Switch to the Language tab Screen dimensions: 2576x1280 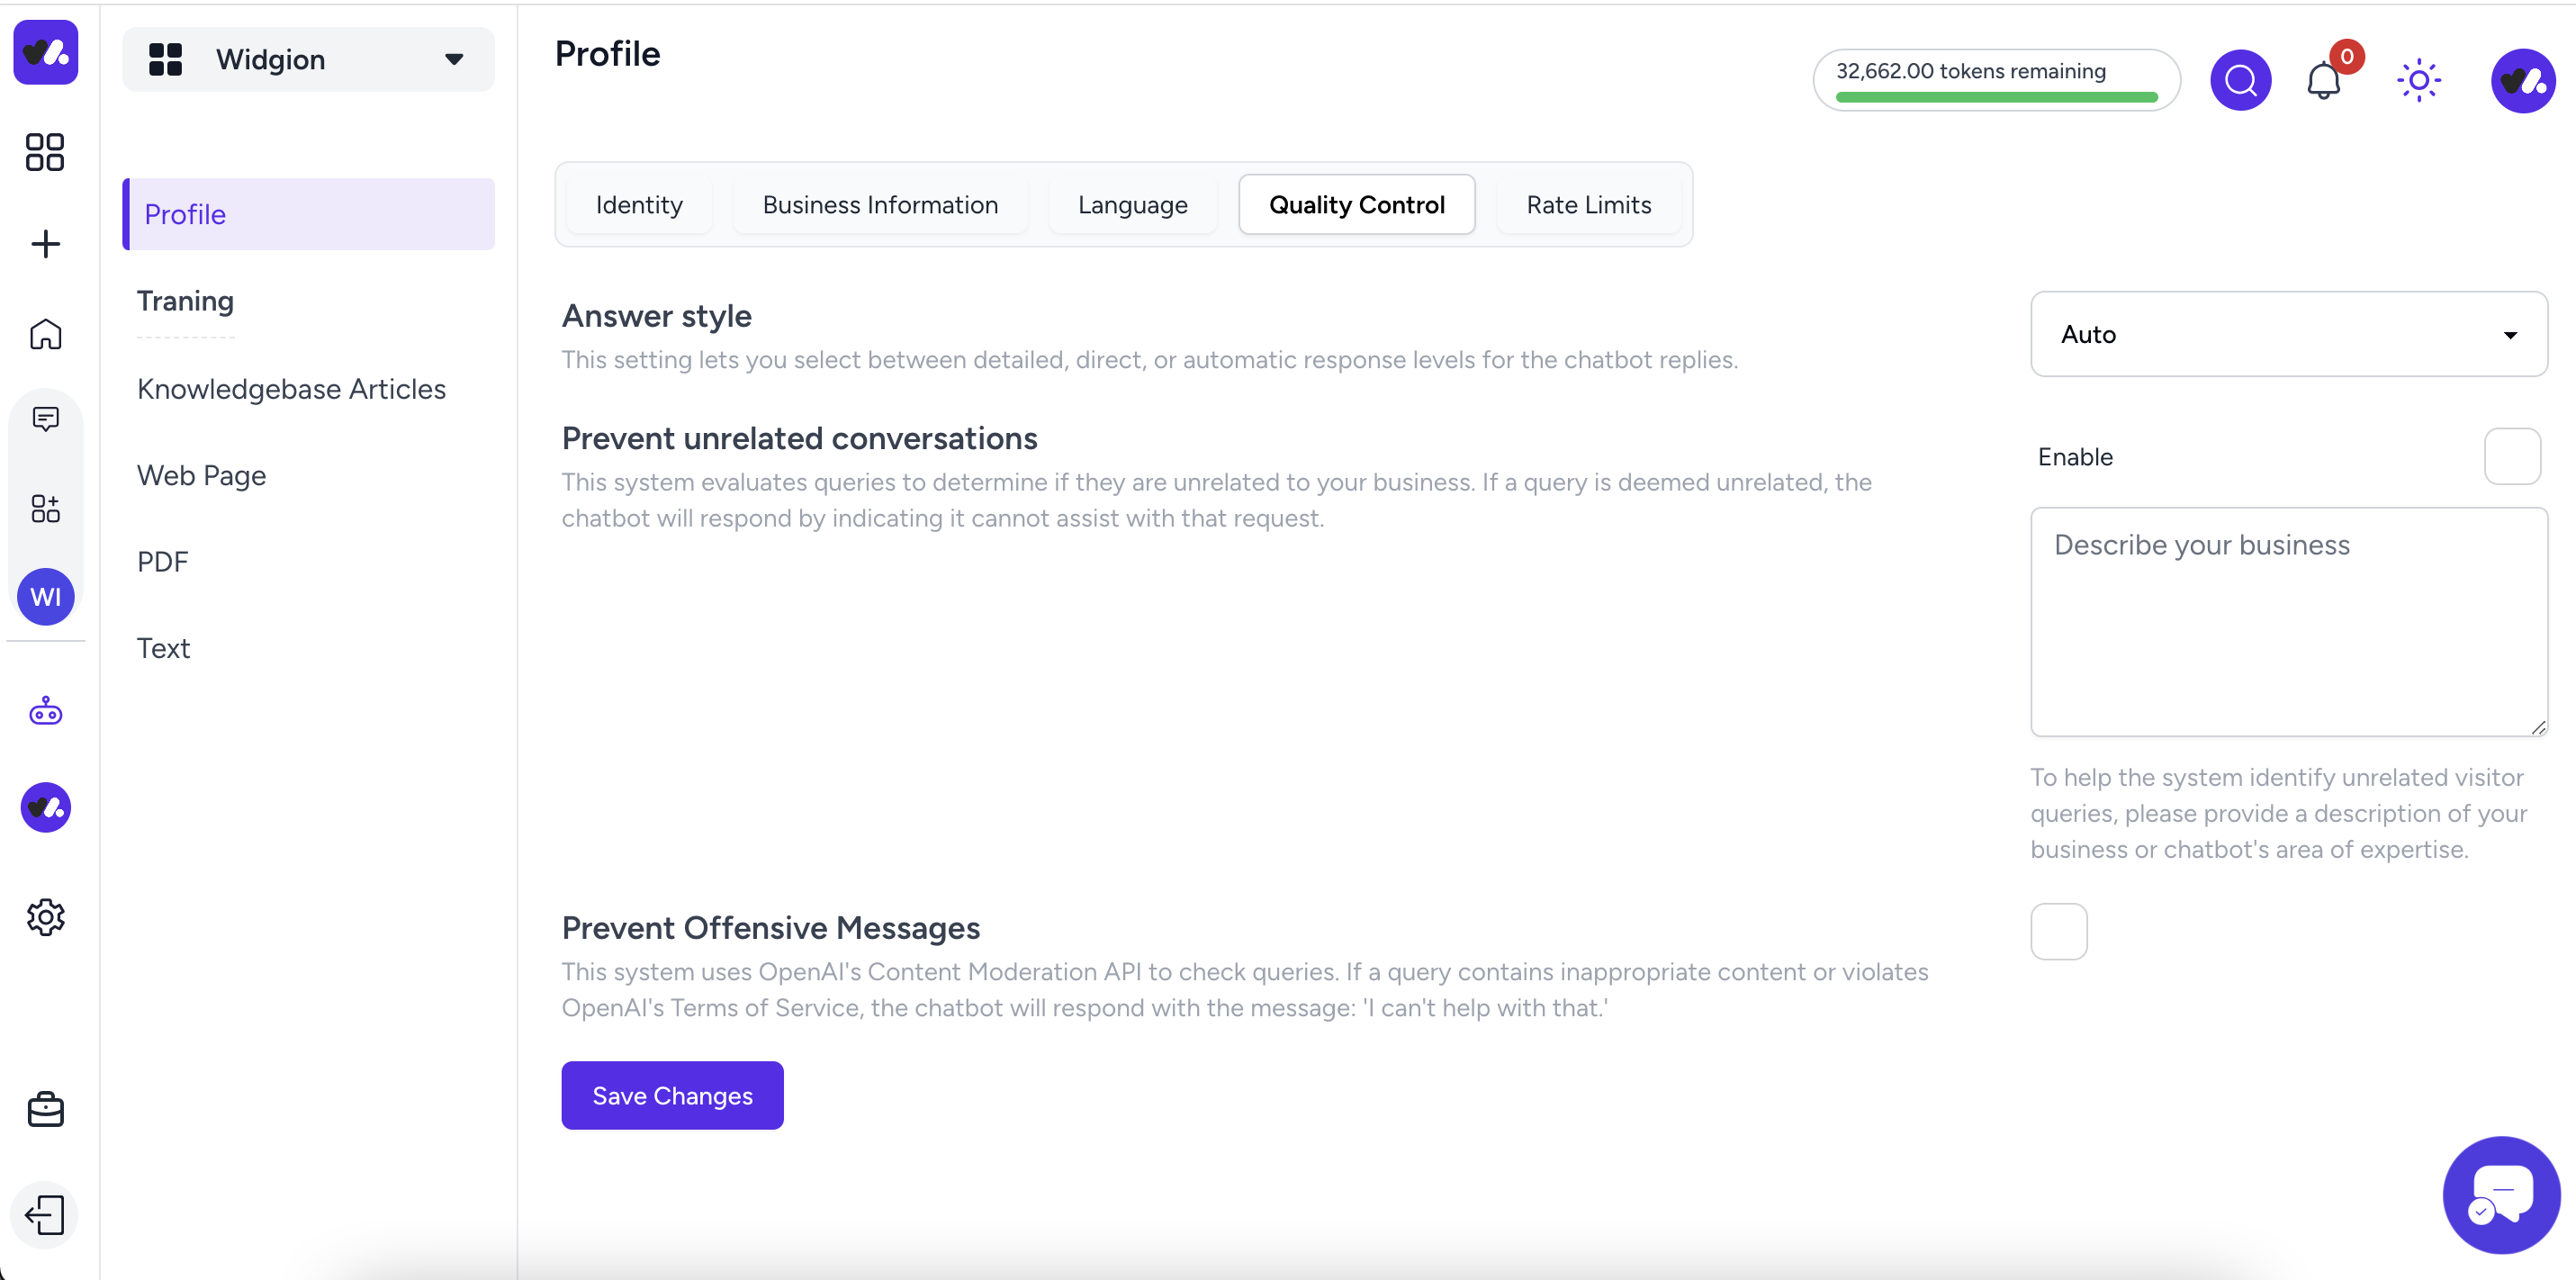point(1132,205)
